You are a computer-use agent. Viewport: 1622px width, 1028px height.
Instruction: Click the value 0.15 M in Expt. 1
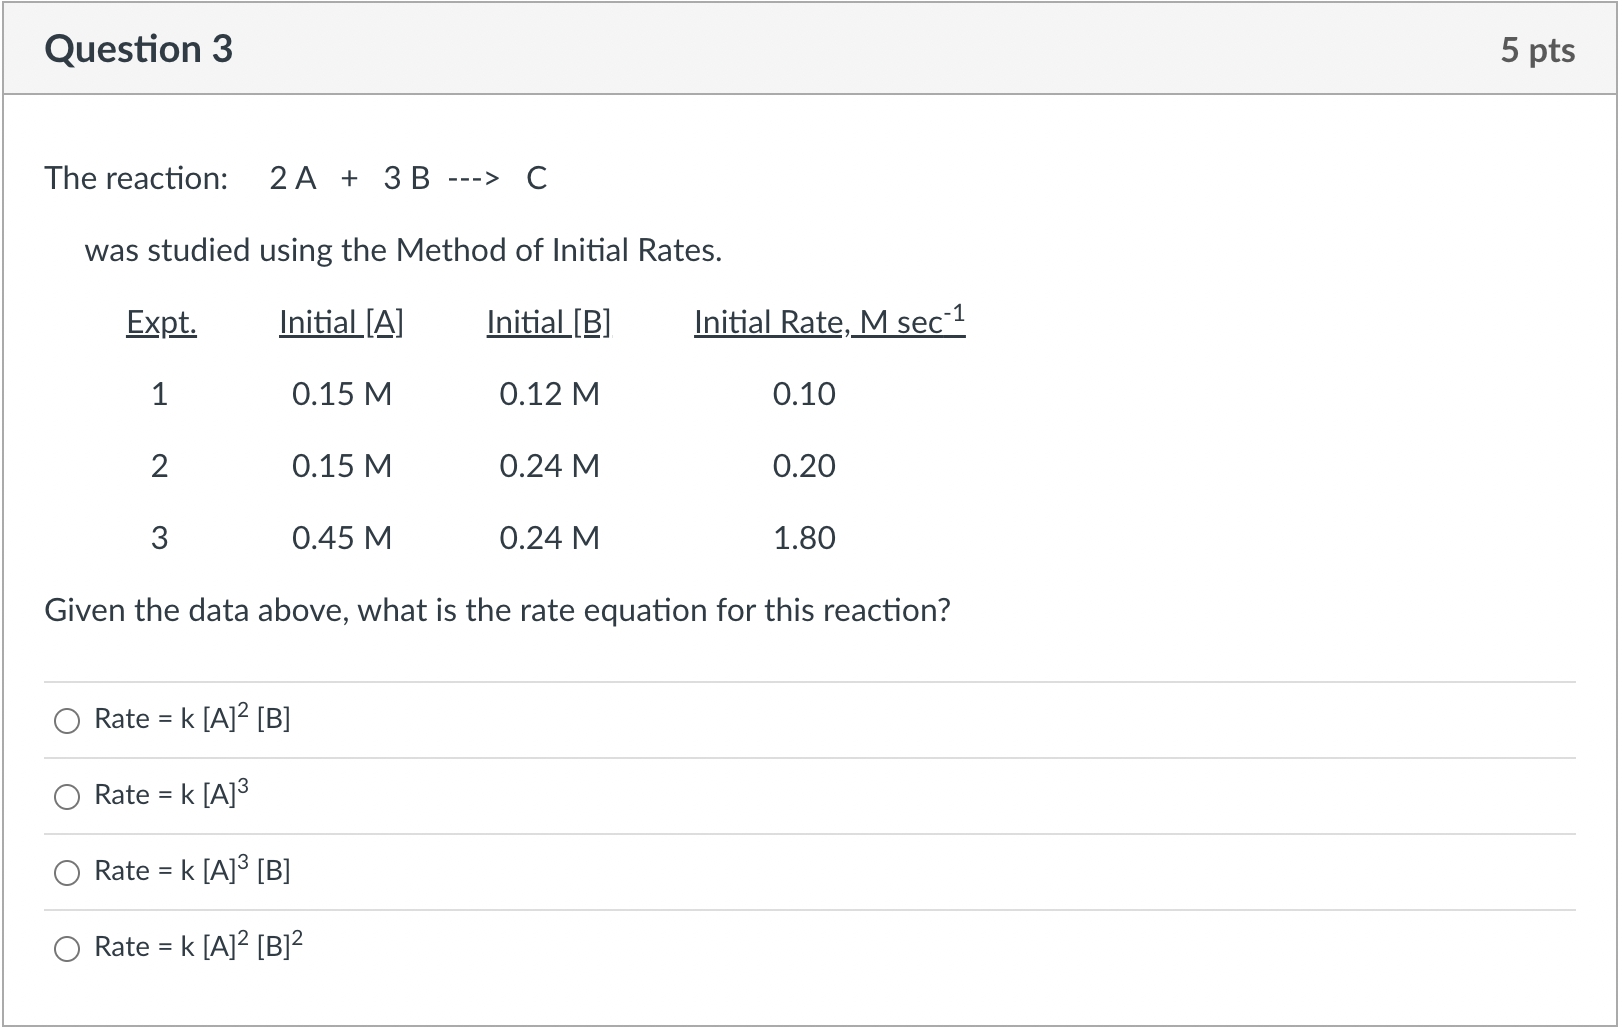pyautogui.click(x=341, y=394)
